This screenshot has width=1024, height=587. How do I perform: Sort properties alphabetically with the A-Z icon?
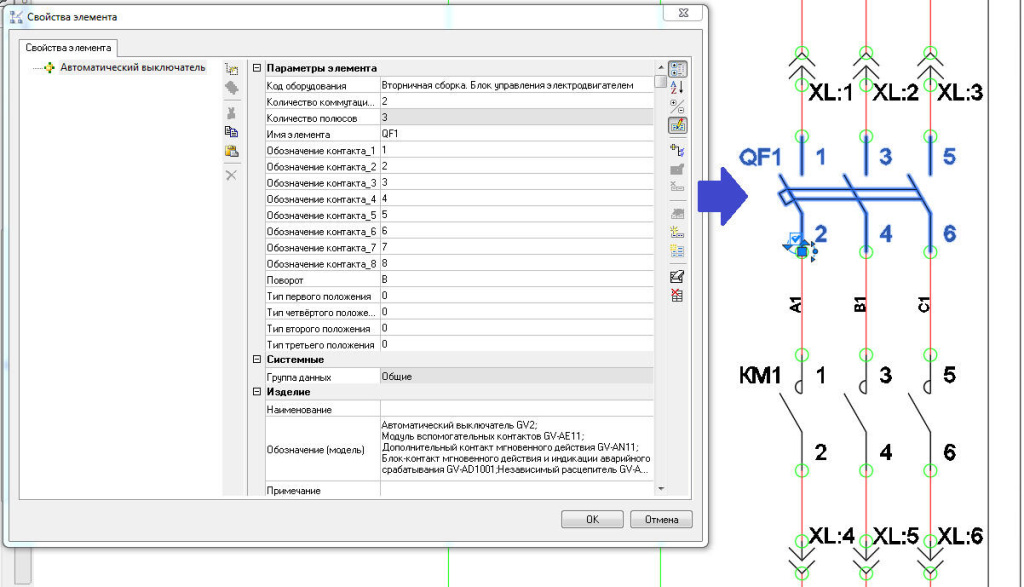pos(677,88)
